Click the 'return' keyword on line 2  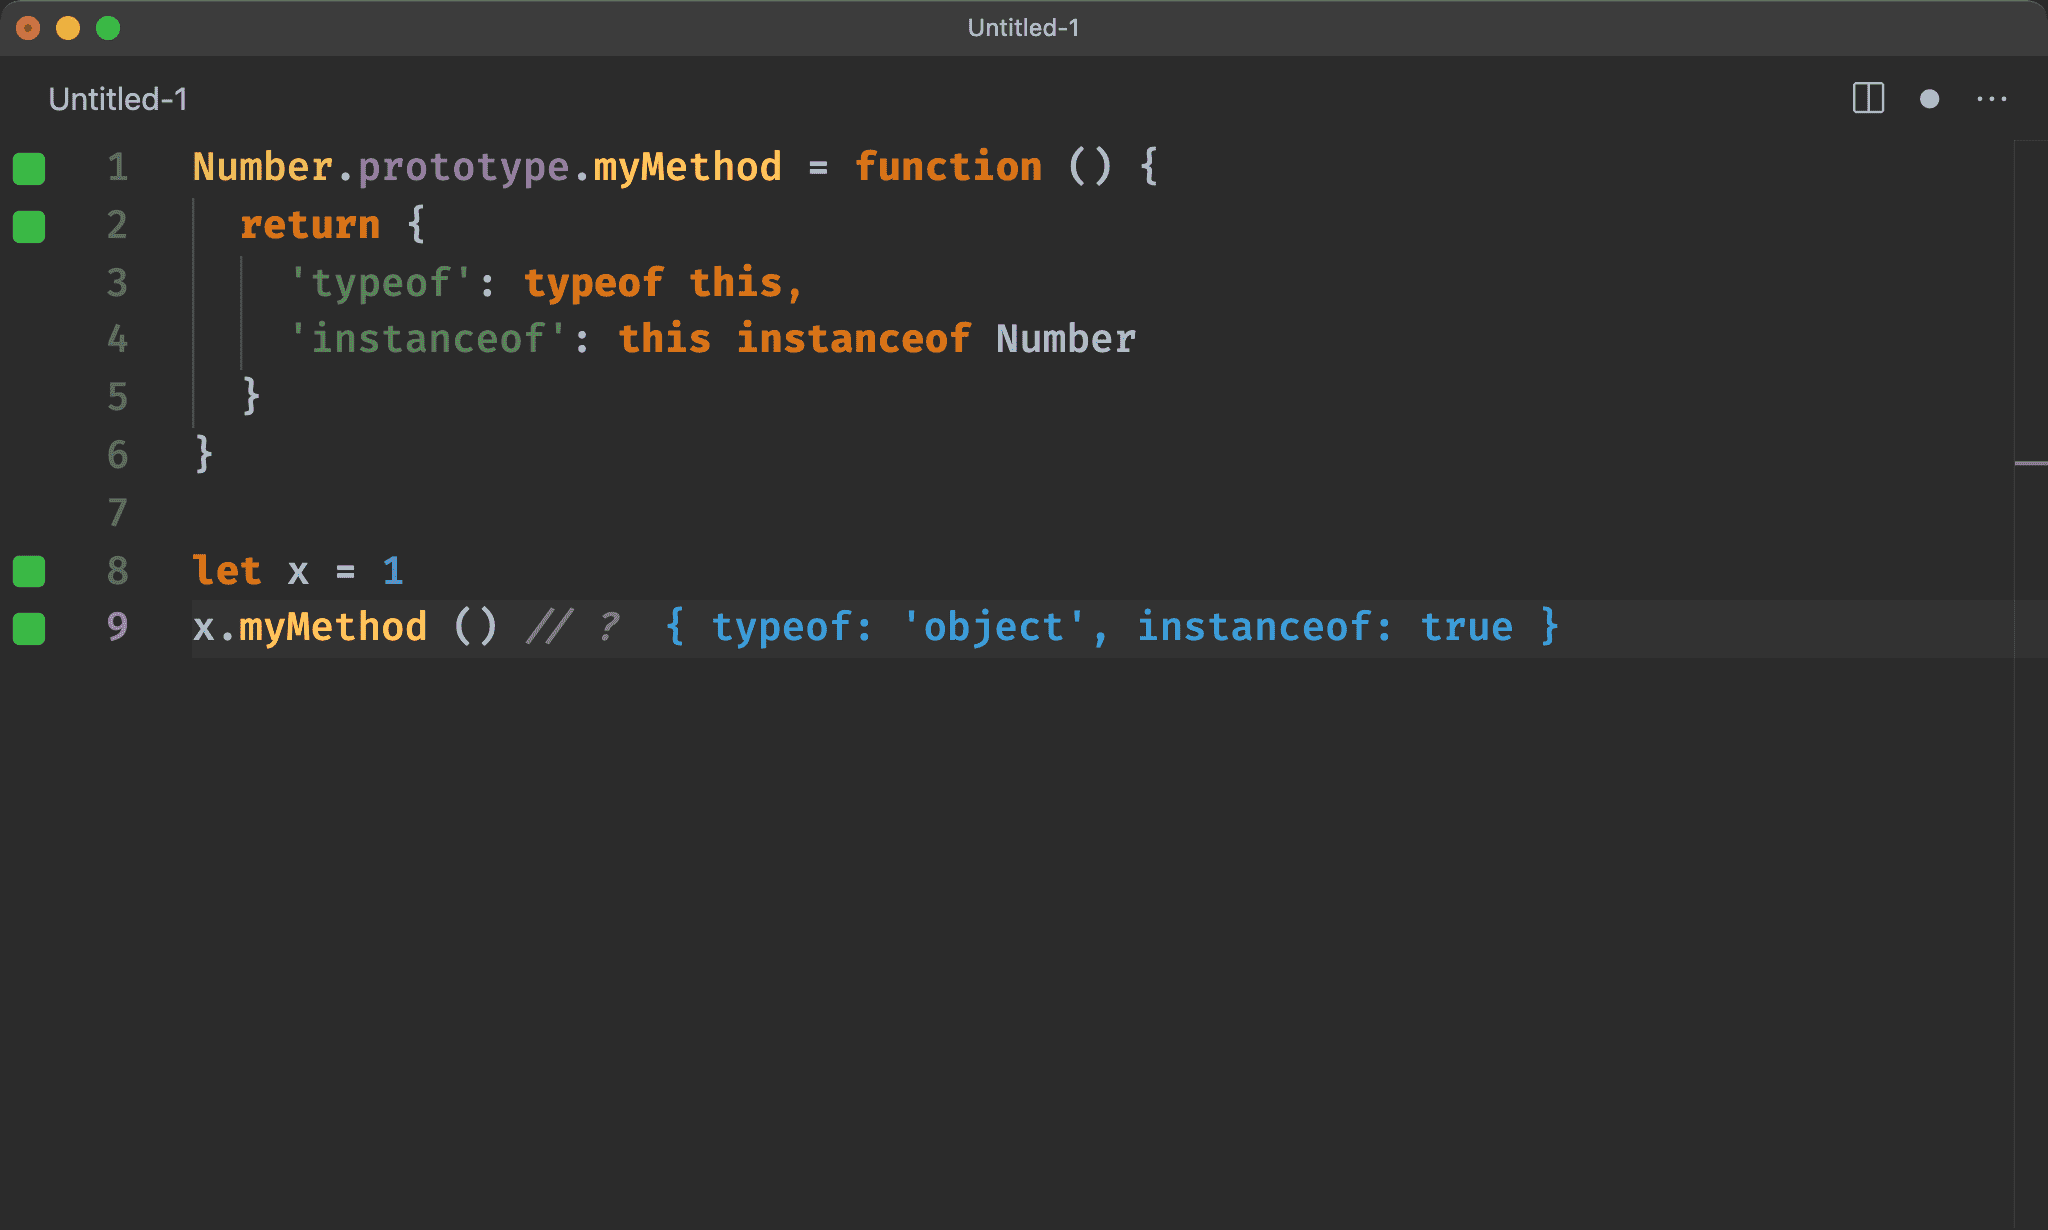coord(310,225)
